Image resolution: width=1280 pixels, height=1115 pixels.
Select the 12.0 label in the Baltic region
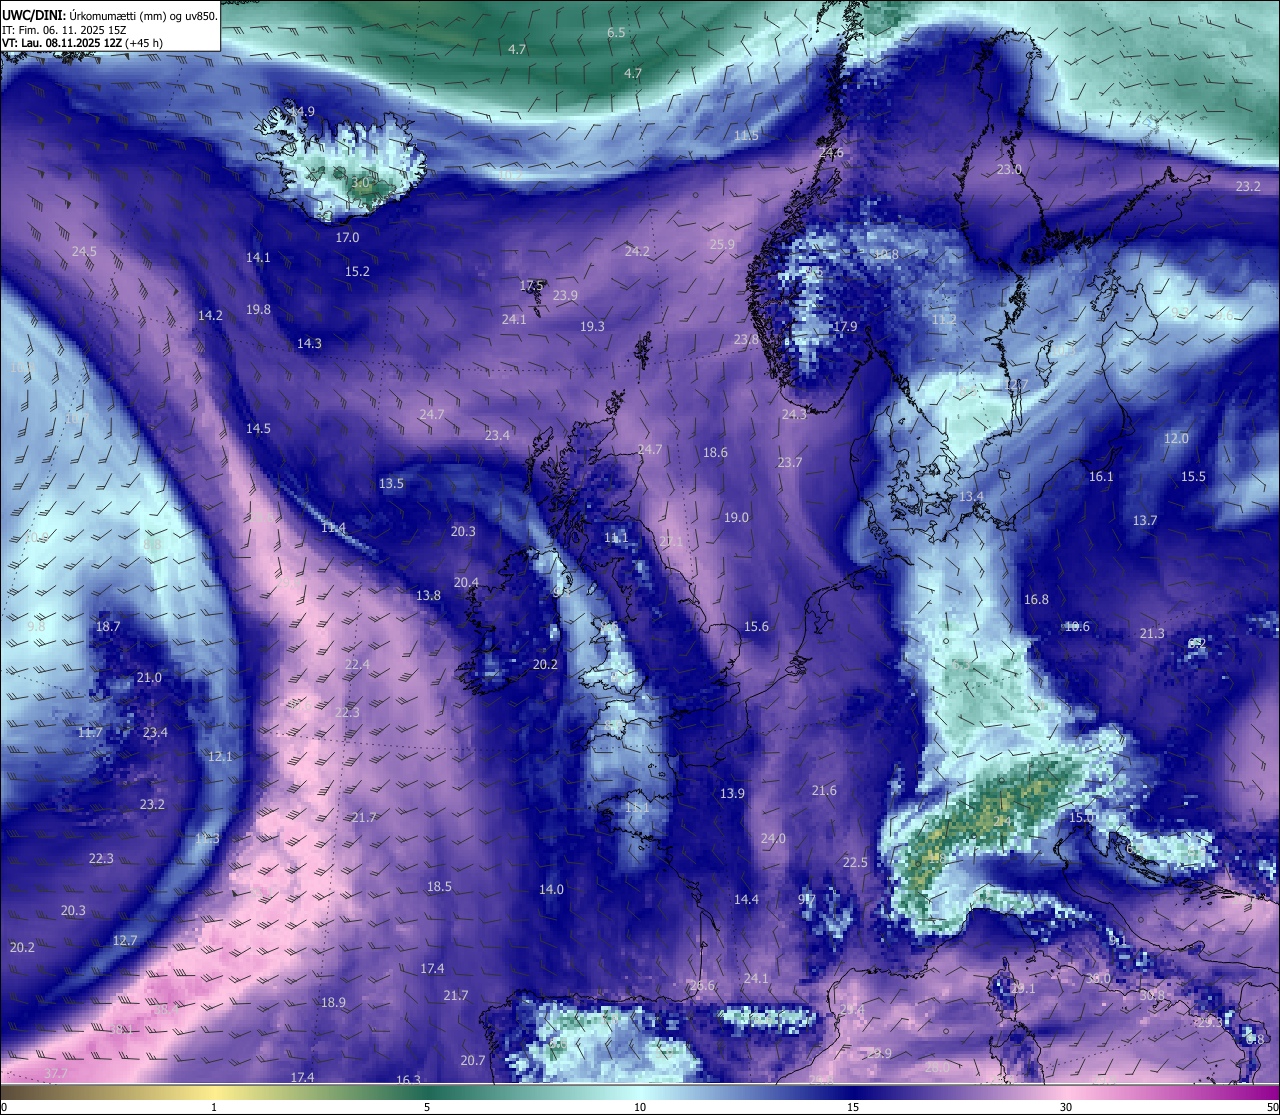(1176, 439)
